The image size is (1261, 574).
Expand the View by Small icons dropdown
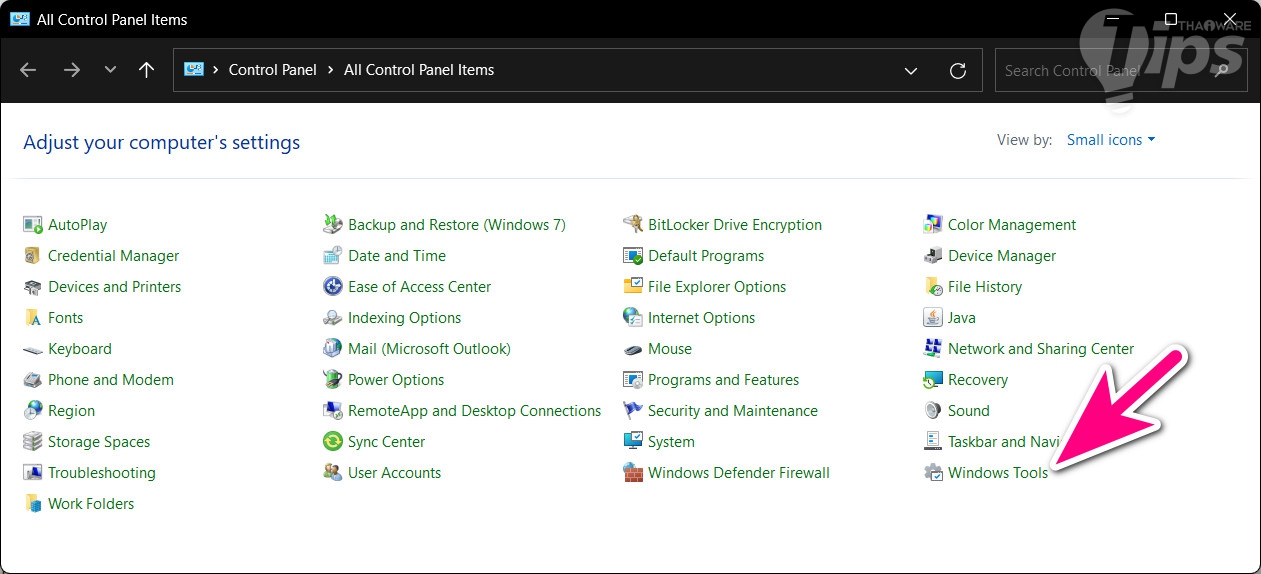[x=1110, y=140]
